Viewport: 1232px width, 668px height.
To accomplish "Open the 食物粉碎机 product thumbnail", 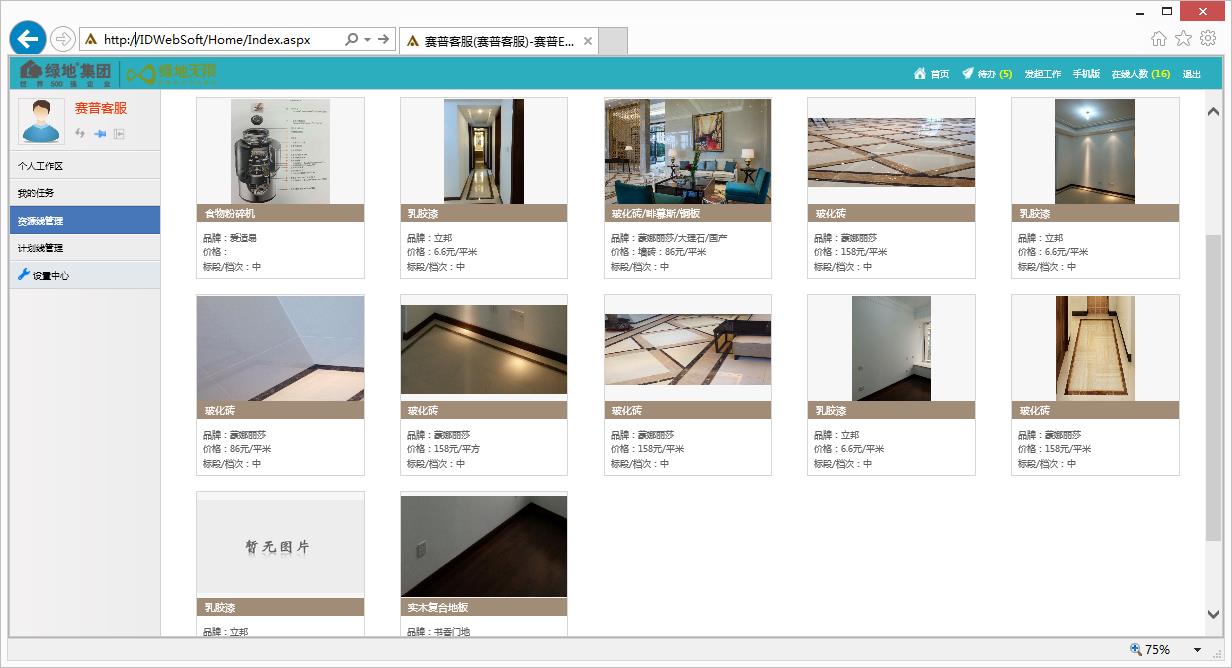I will [x=280, y=152].
